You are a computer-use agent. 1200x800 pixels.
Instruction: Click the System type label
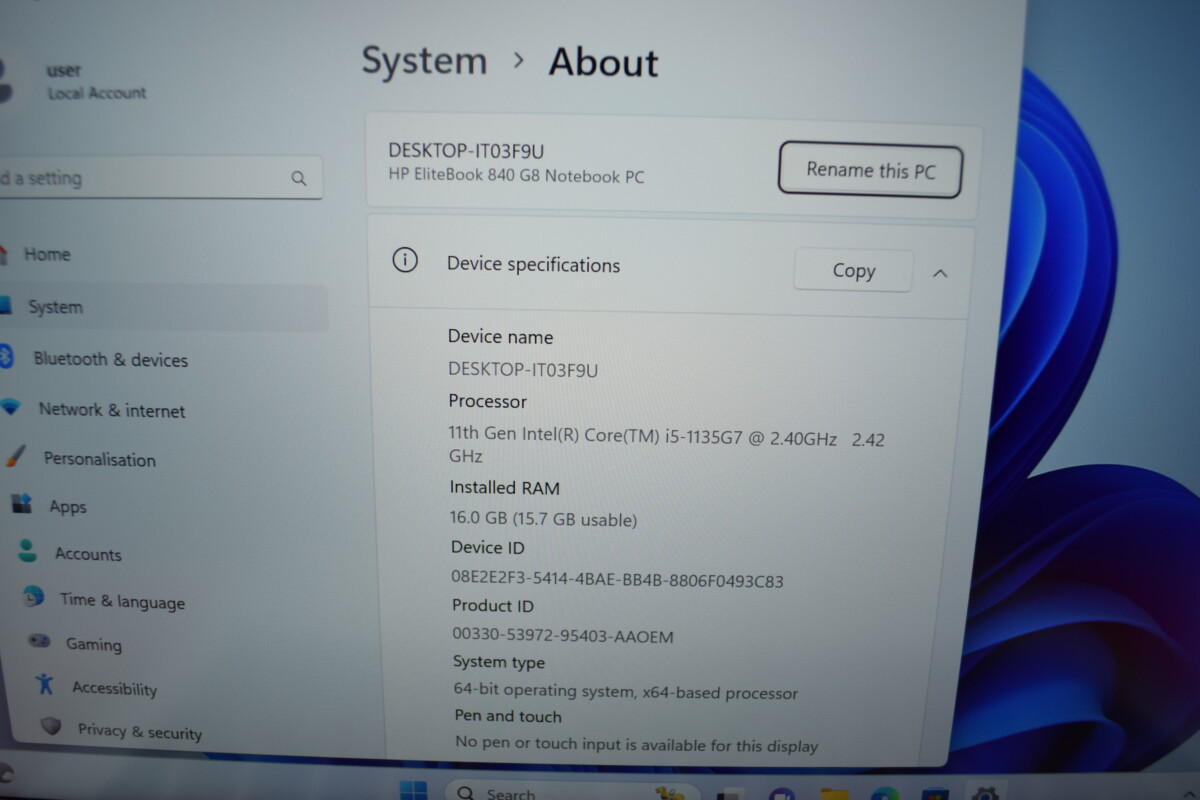tap(499, 662)
